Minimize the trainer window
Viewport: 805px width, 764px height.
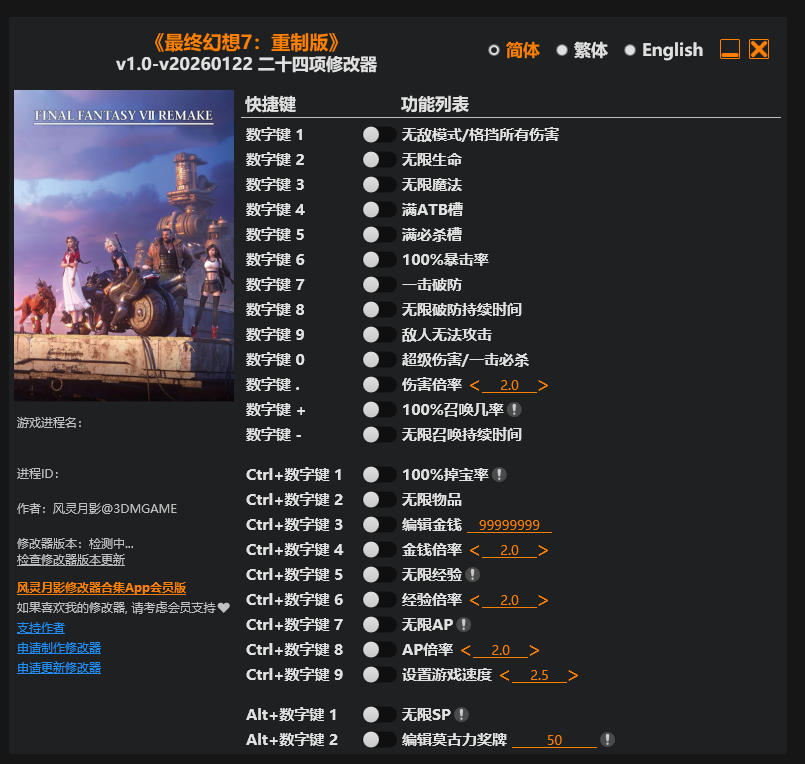click(730, 50)
